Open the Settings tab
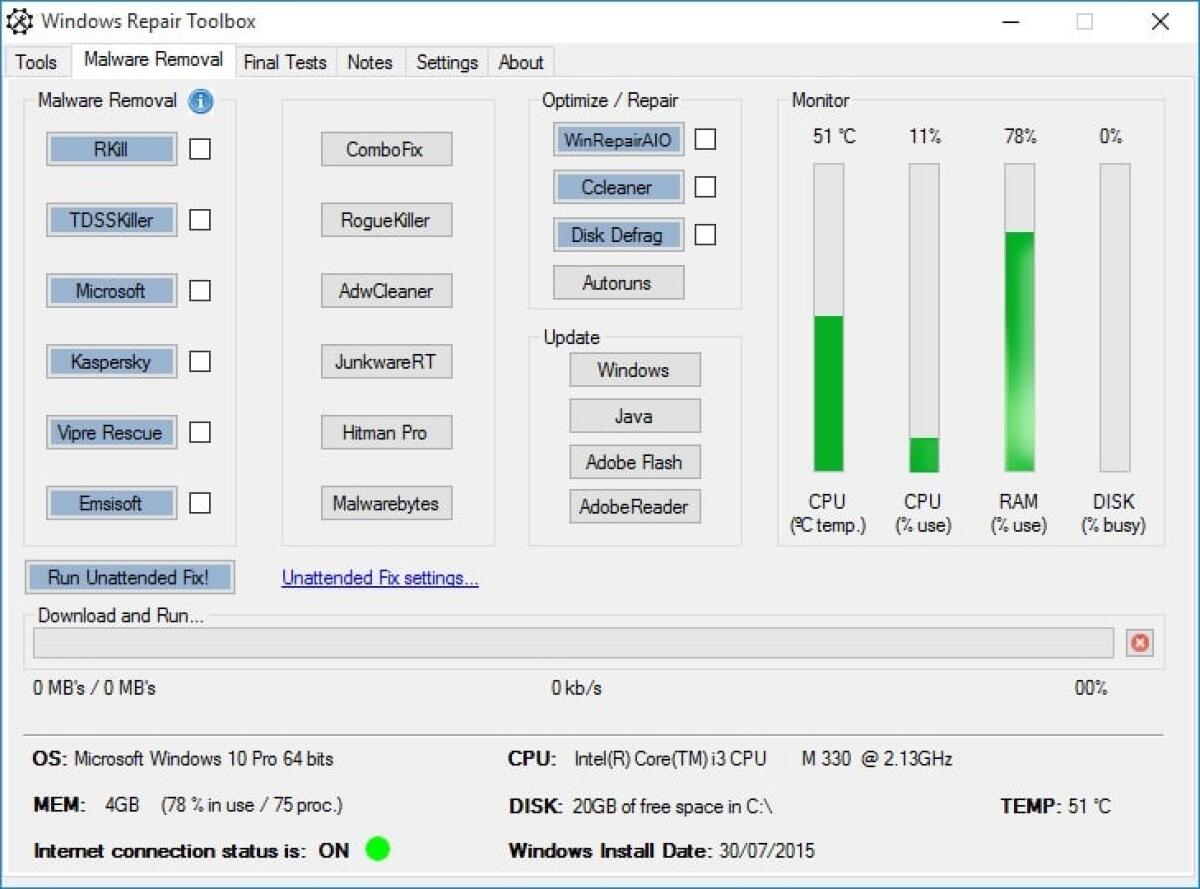 pyautogui.click(x=446, y=62)
